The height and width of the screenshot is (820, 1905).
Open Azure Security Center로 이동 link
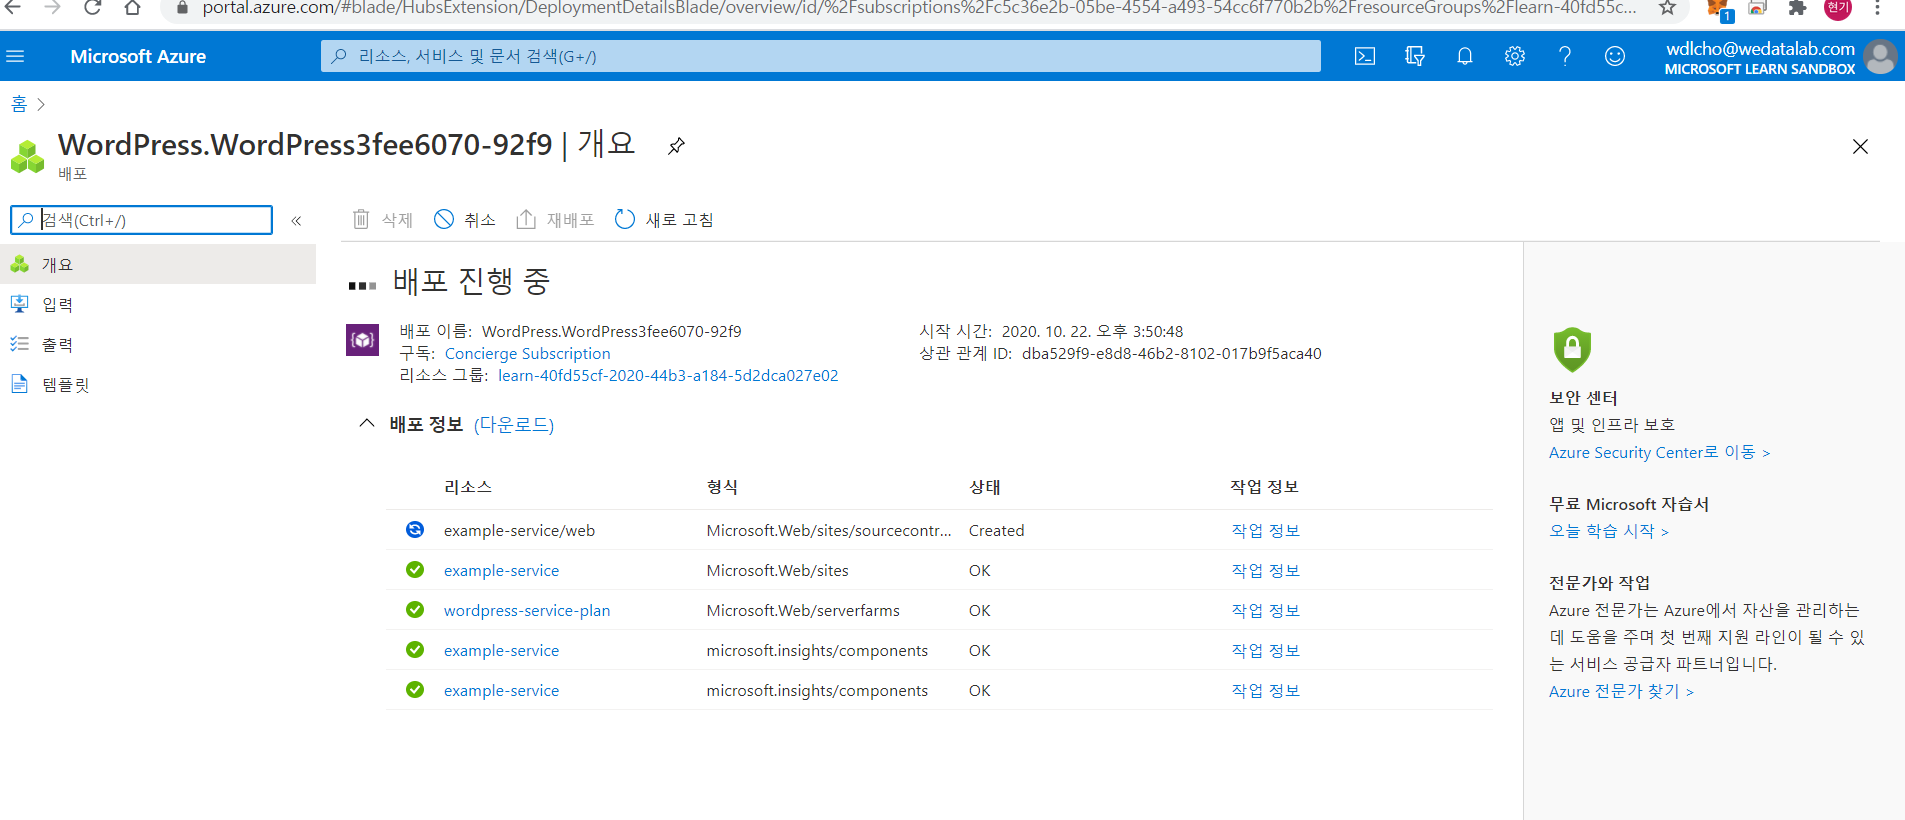pos(1659,452)
